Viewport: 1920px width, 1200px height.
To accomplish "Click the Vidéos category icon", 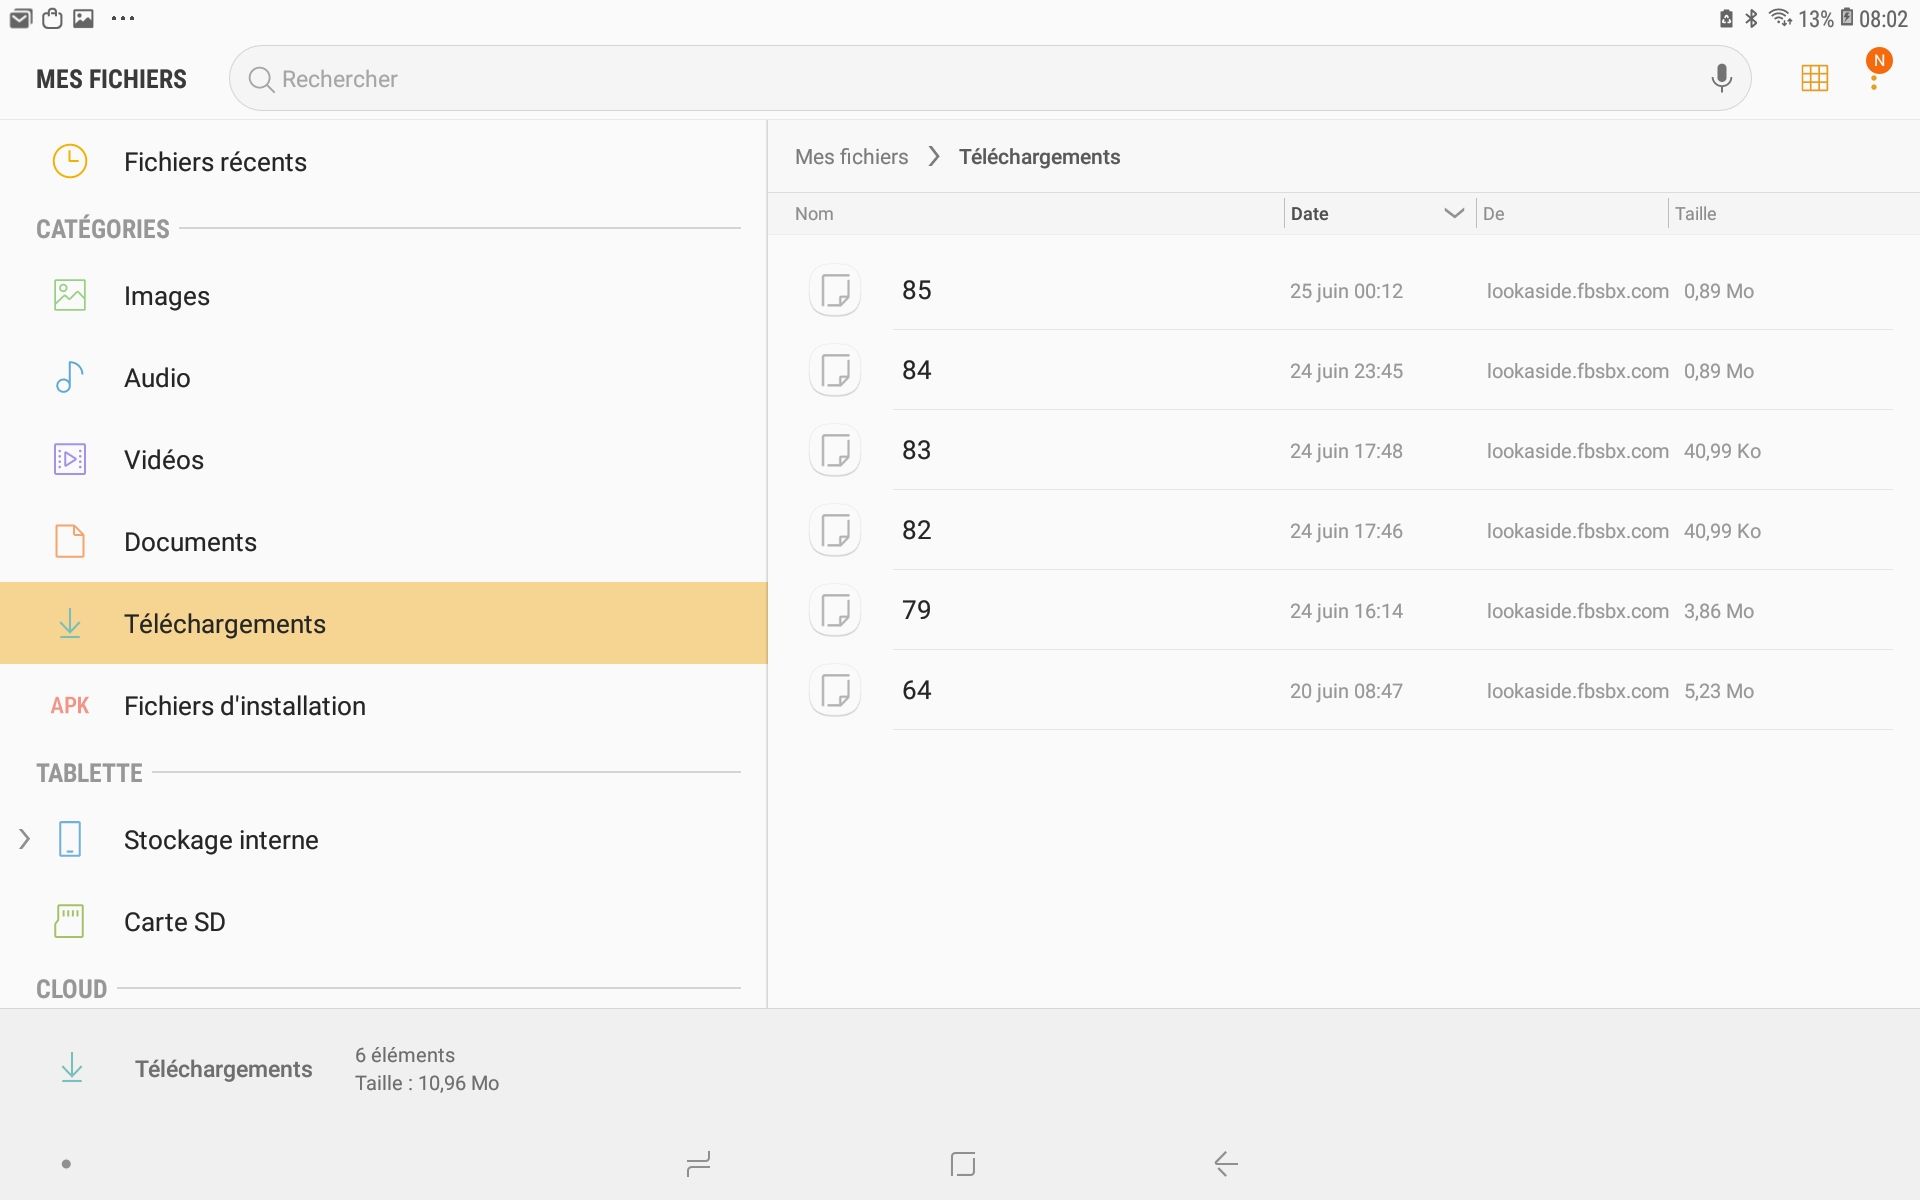I will point(70,459).
